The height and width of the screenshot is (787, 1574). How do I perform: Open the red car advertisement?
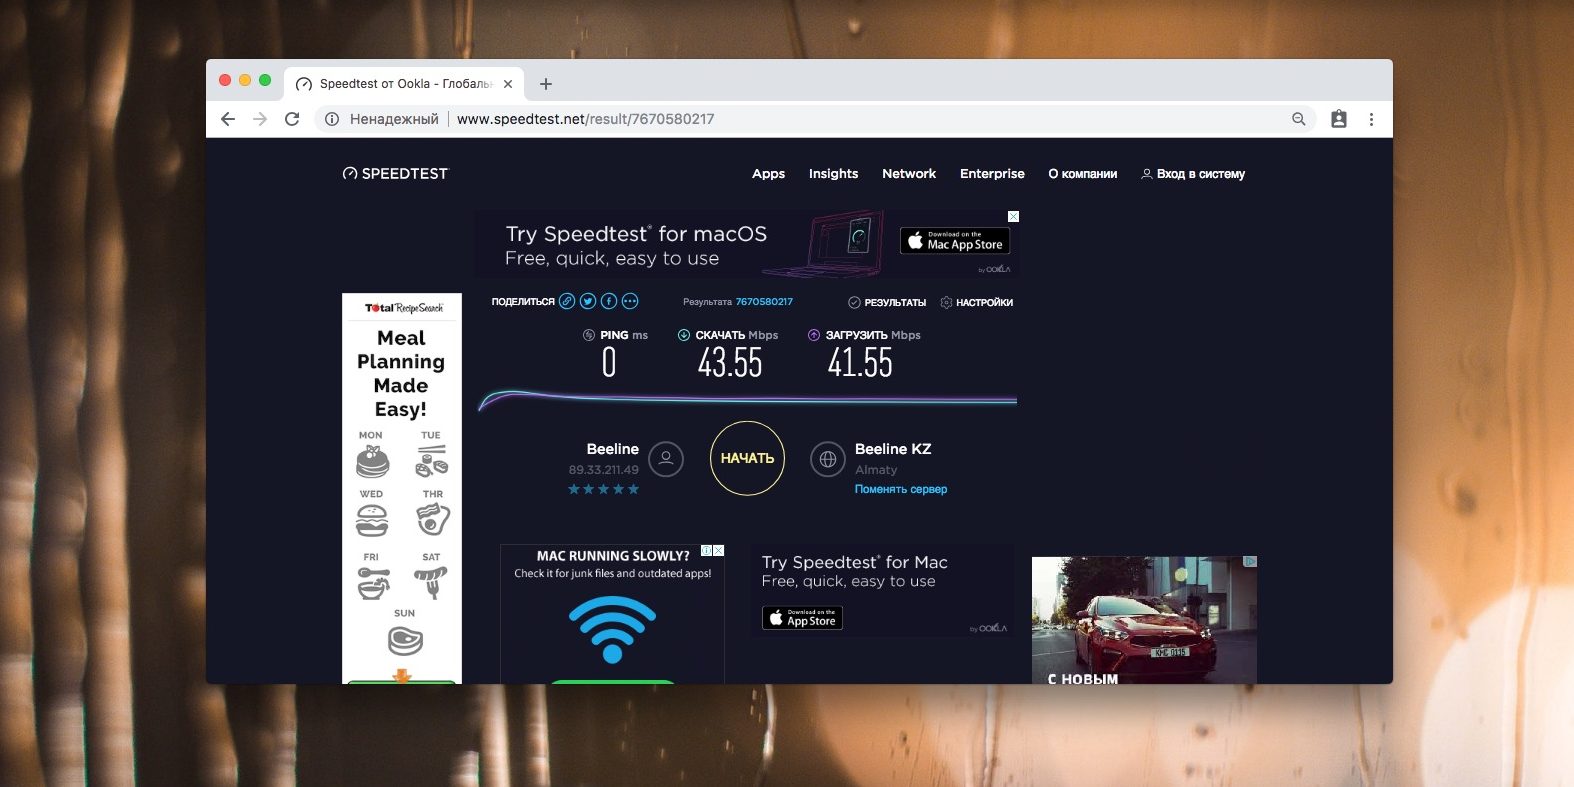coord(1144,620)
